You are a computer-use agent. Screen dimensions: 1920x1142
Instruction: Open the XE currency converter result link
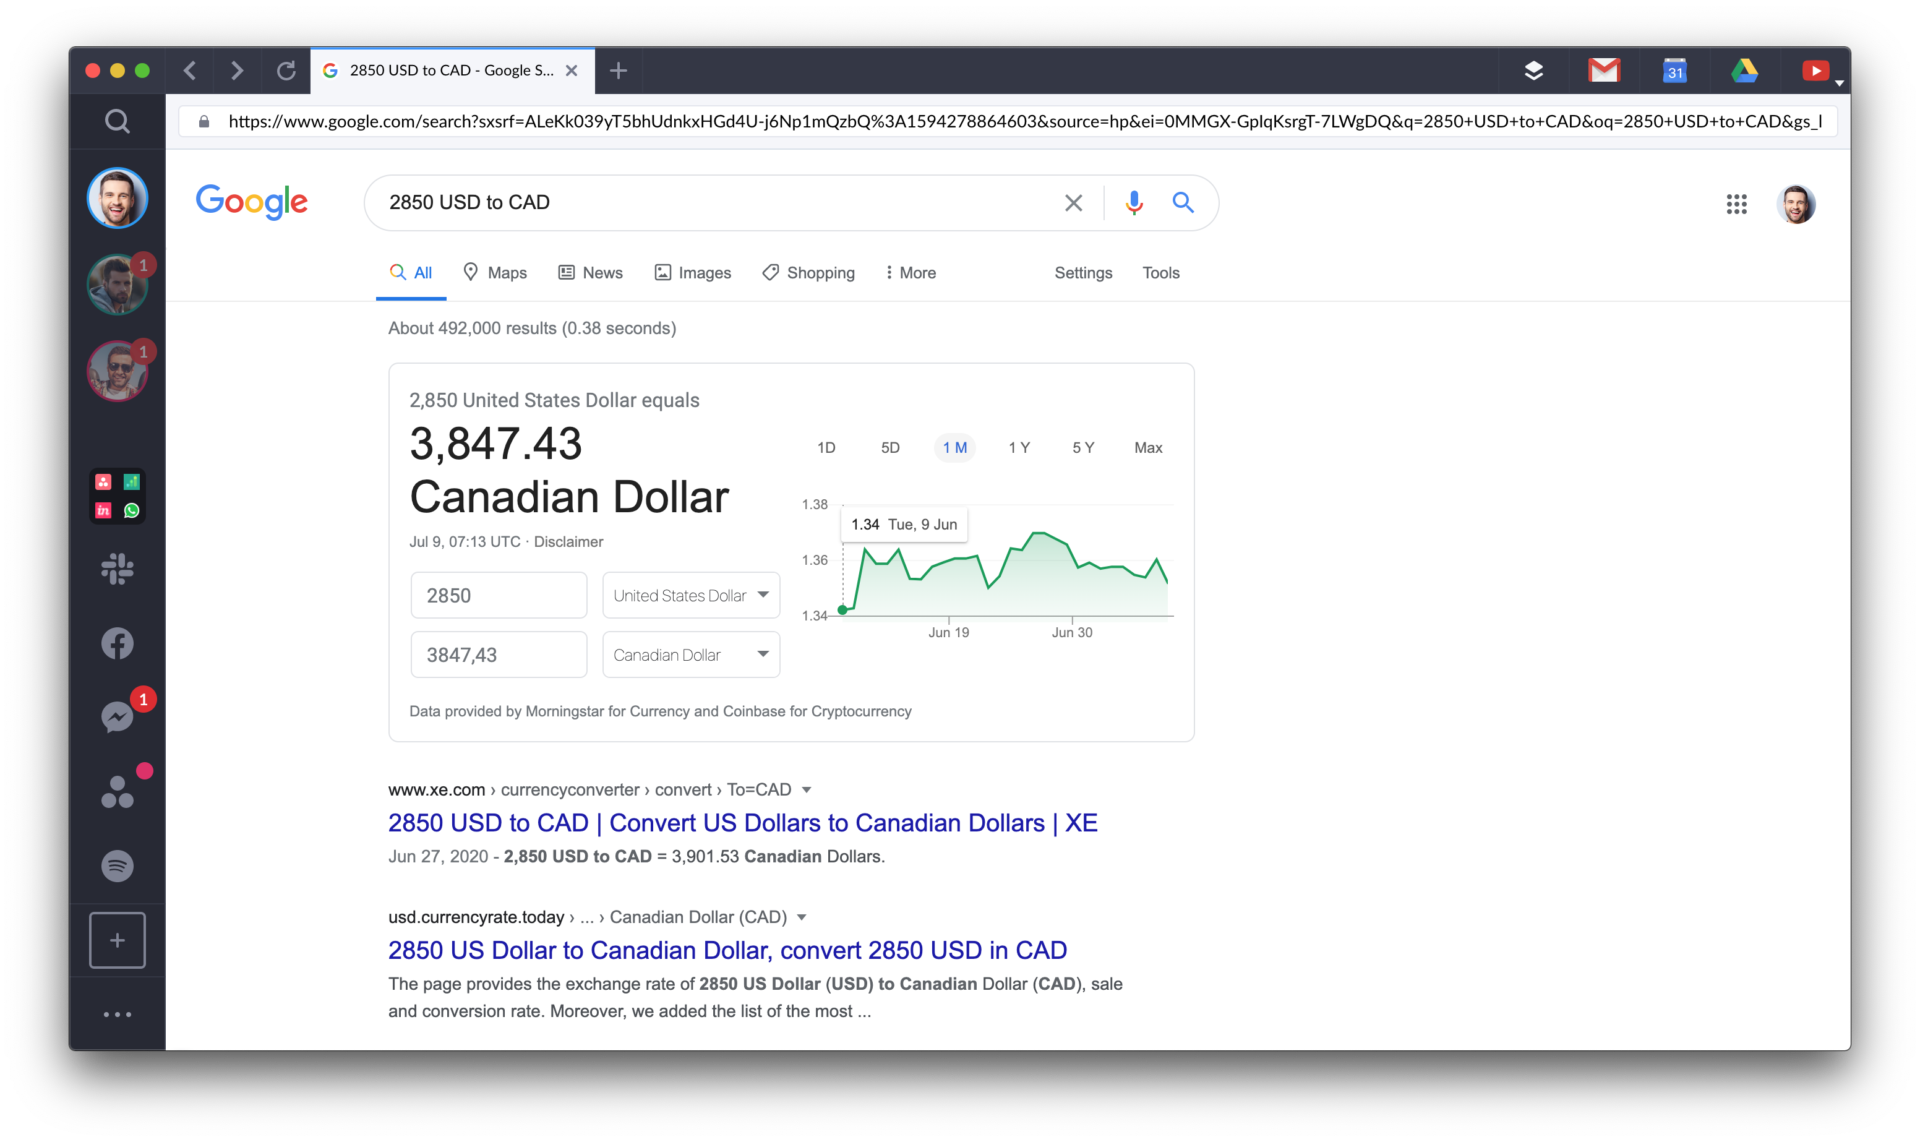[742, 823]
